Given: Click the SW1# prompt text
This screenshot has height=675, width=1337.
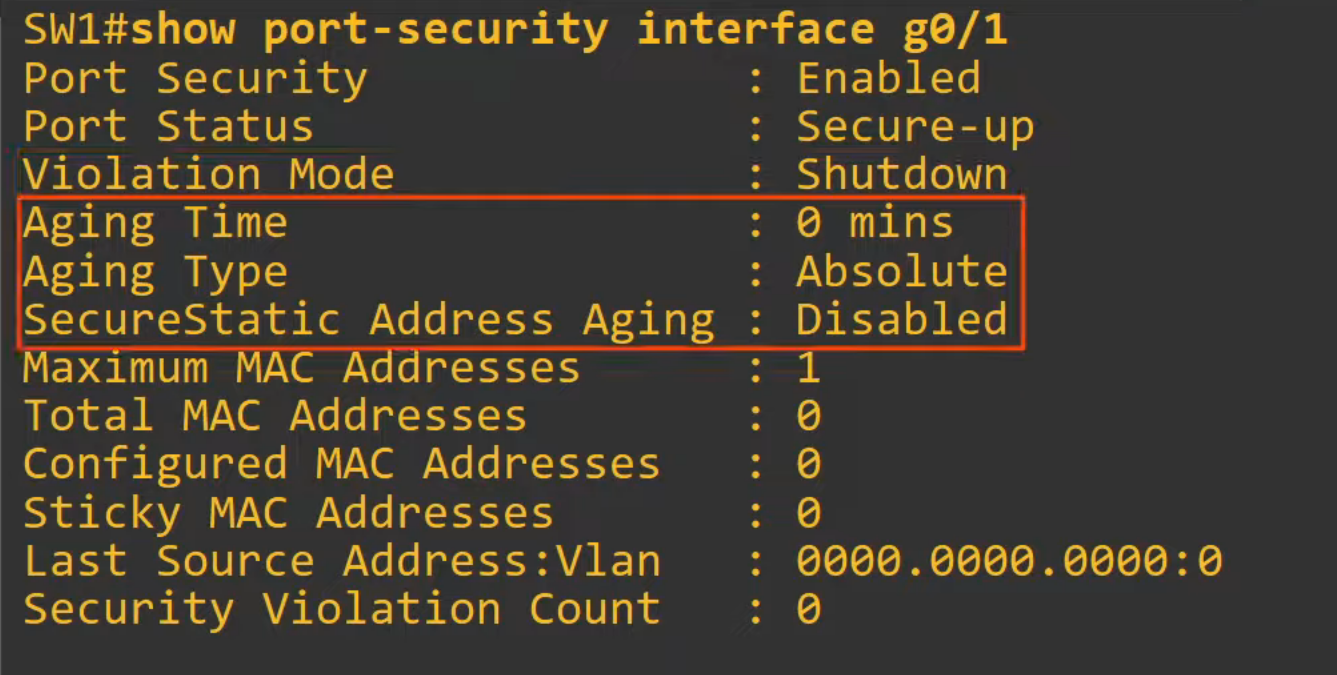Looking at the screenshot, I should click(77, 30).
